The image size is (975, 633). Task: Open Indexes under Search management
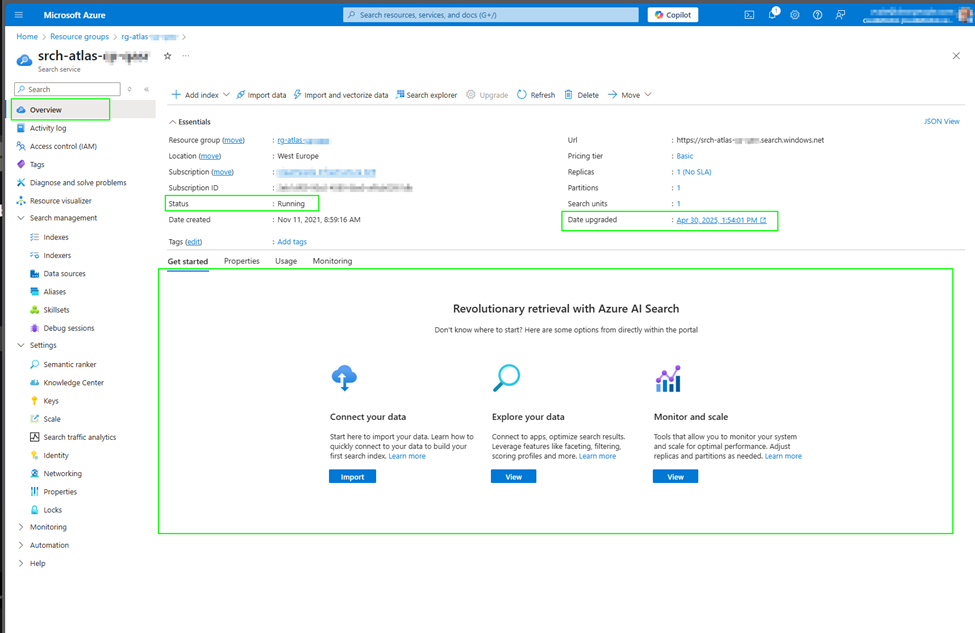(x=55, y=237)
